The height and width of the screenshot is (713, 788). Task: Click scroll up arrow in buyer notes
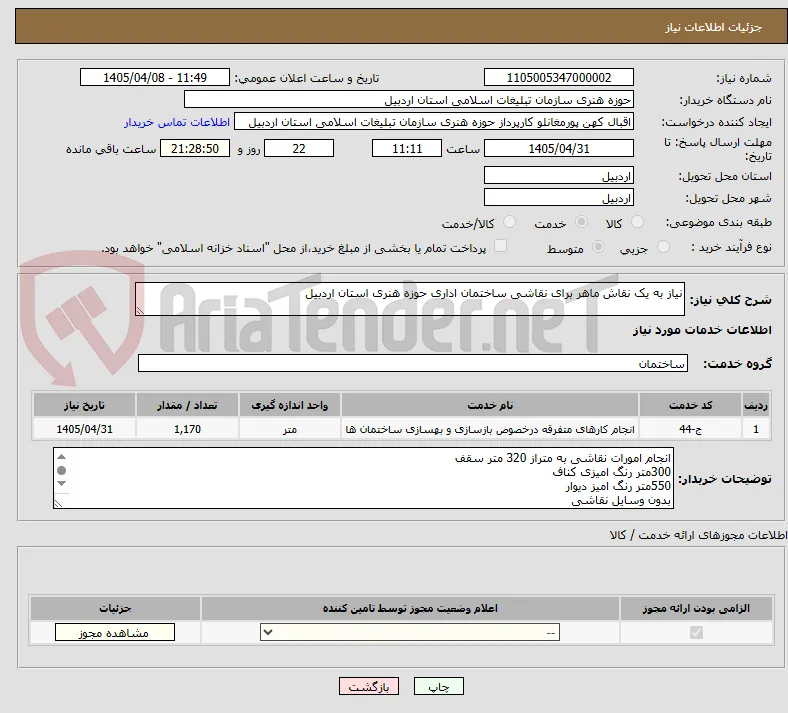62,457
